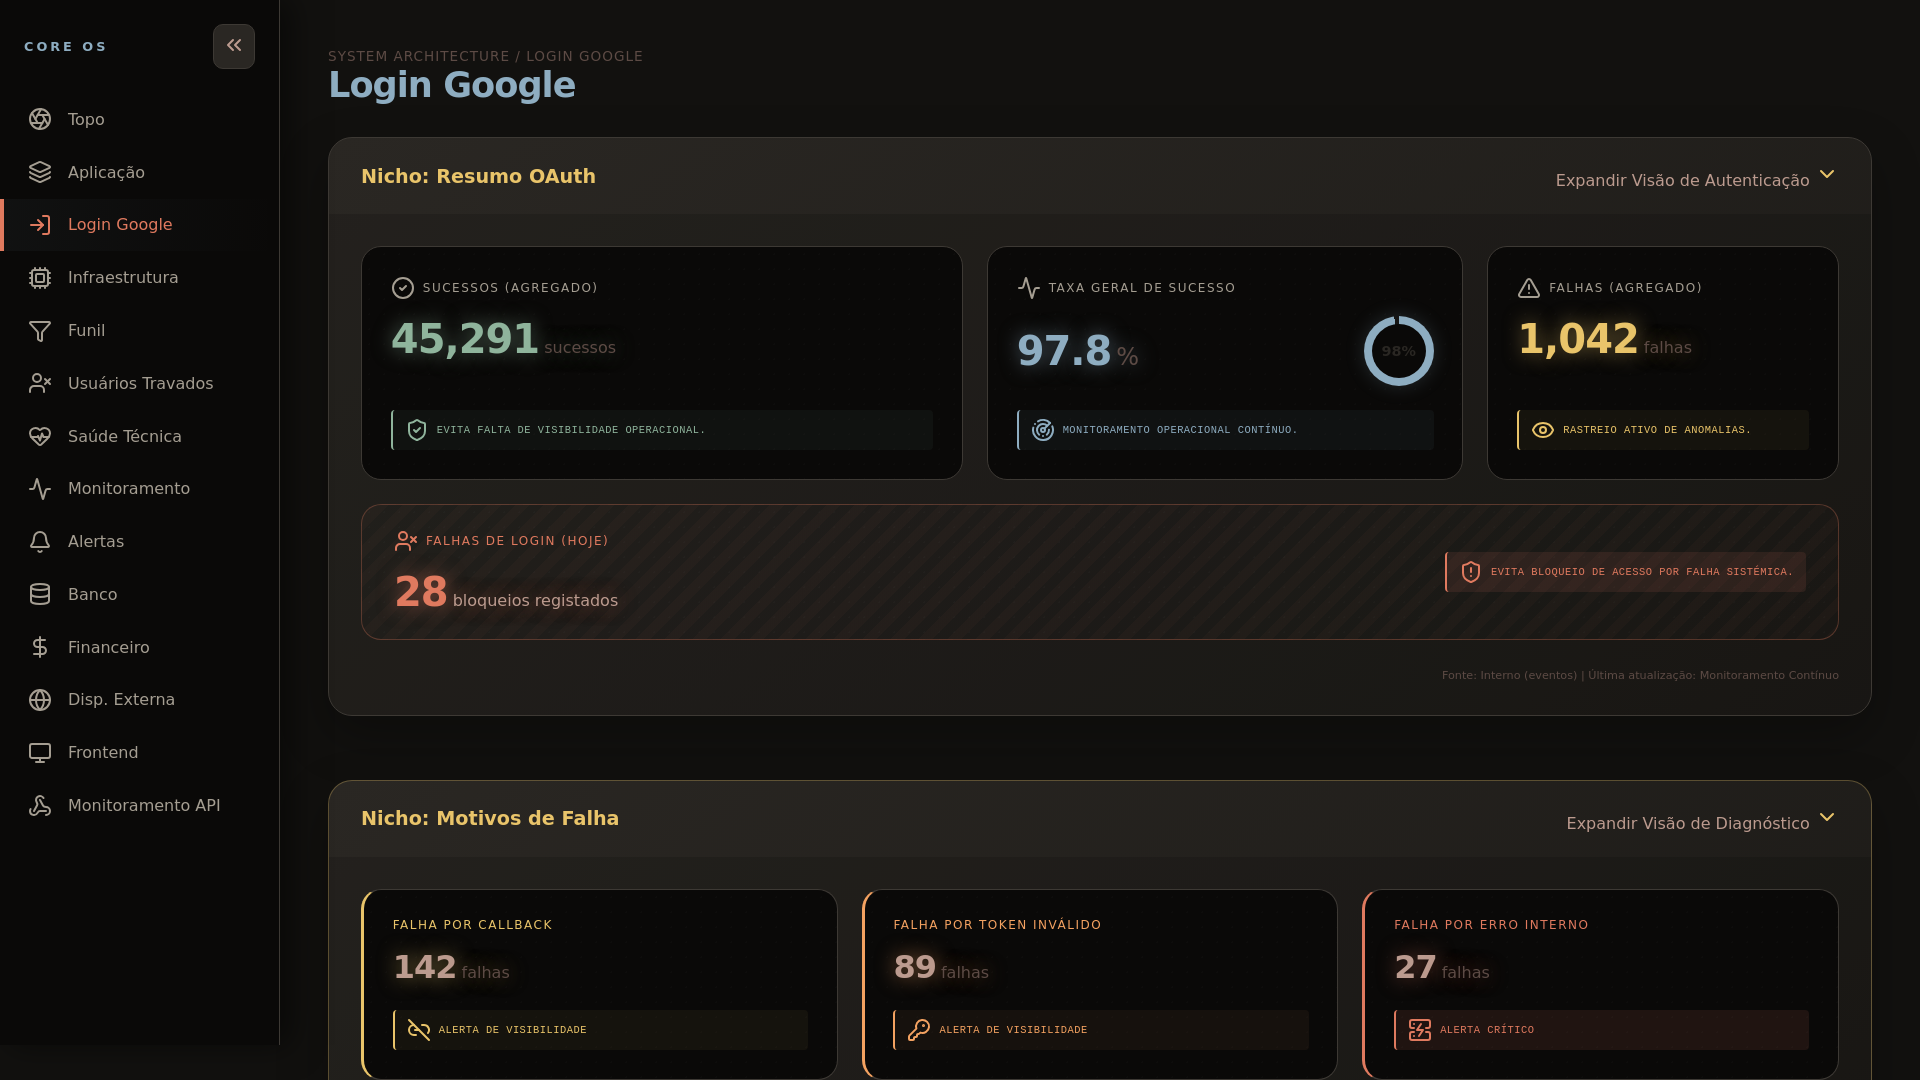Select the Financeiro dollar sign icon
Image resolution: width=1920 pixels, height=1080 pixels.
coord(40,647)
